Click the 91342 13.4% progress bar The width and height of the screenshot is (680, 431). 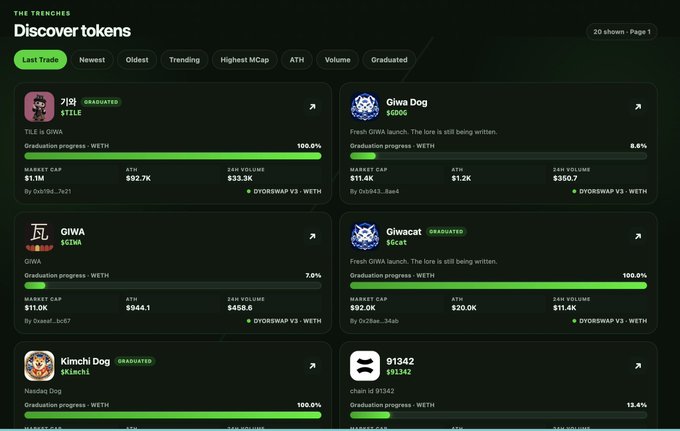point(498,415)
